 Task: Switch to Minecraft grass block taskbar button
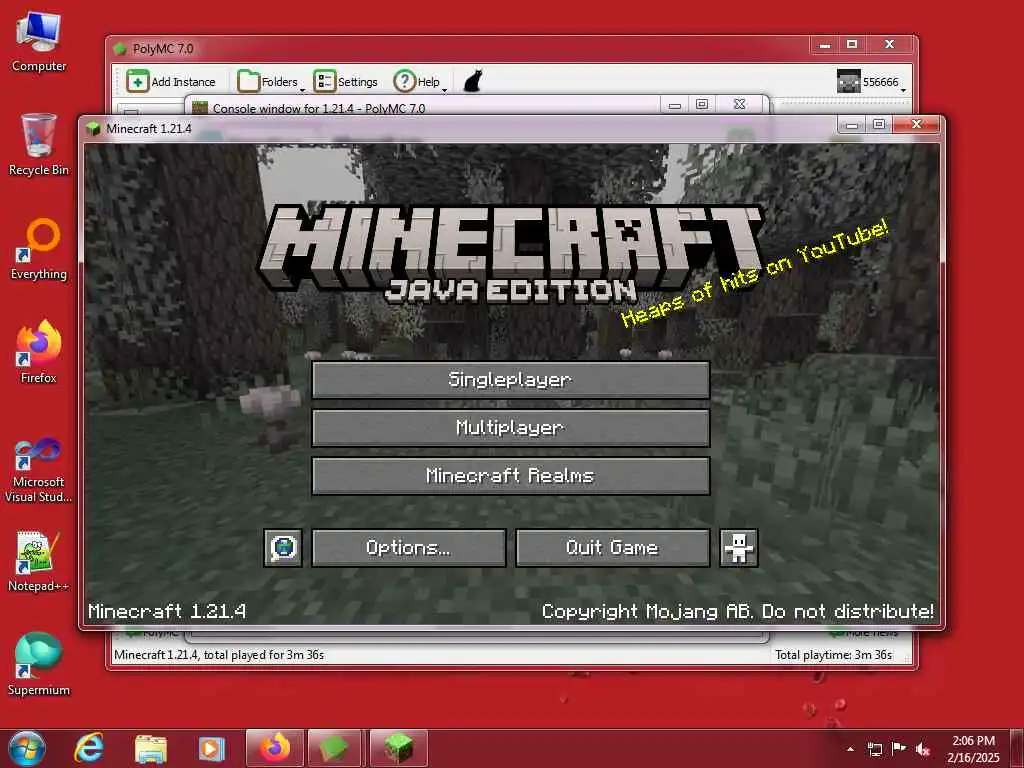coord(399,748)
